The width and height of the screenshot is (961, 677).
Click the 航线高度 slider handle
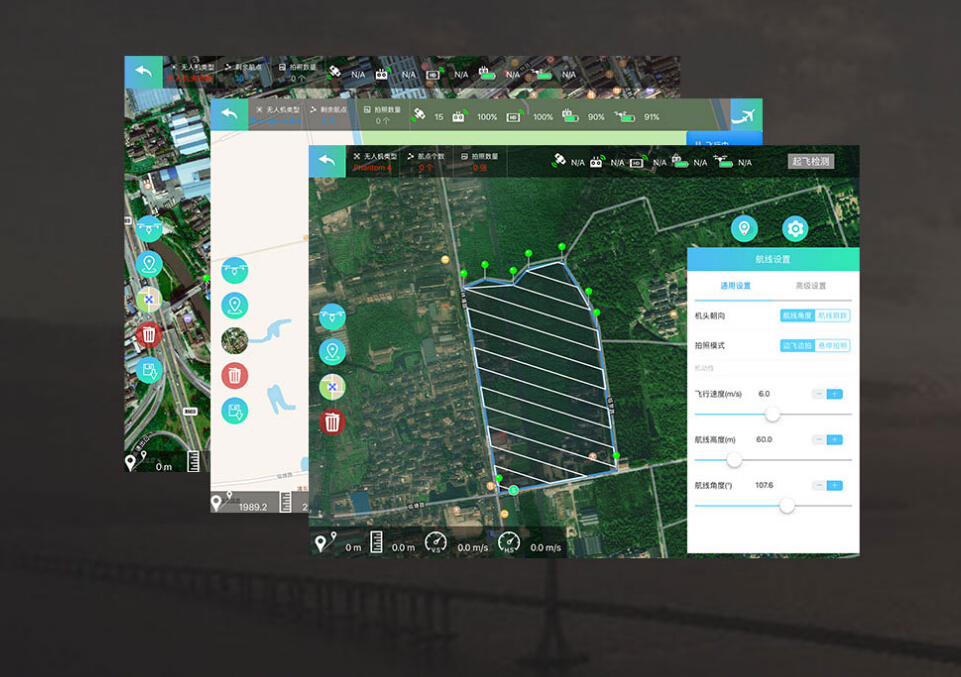tap(734, 460)
